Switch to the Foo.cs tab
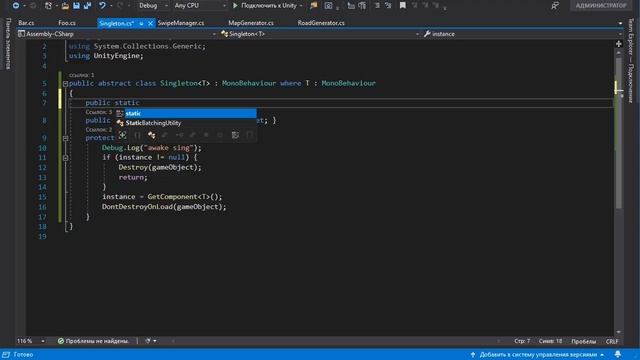Viewport: 640px width, 360px height. 67,23
